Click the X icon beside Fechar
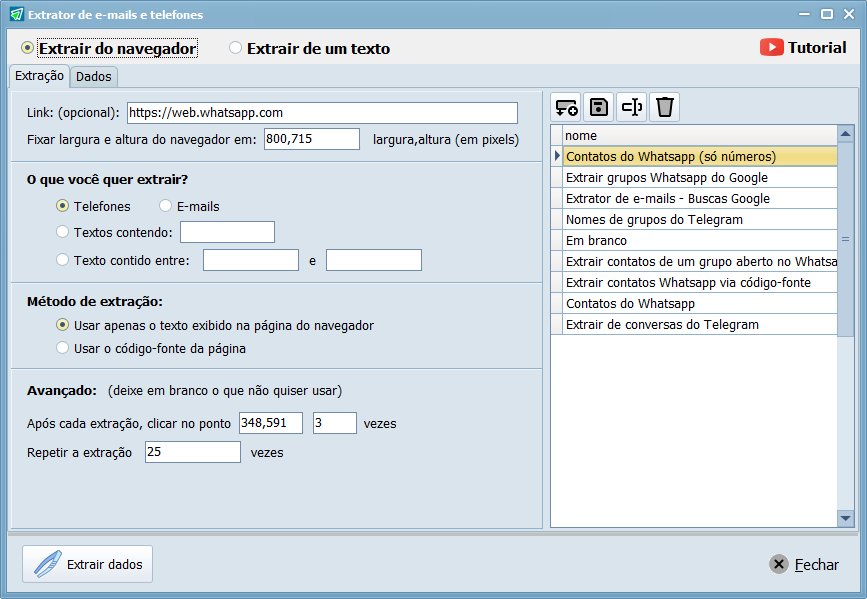Screen dimensions: 867x599 779,564
